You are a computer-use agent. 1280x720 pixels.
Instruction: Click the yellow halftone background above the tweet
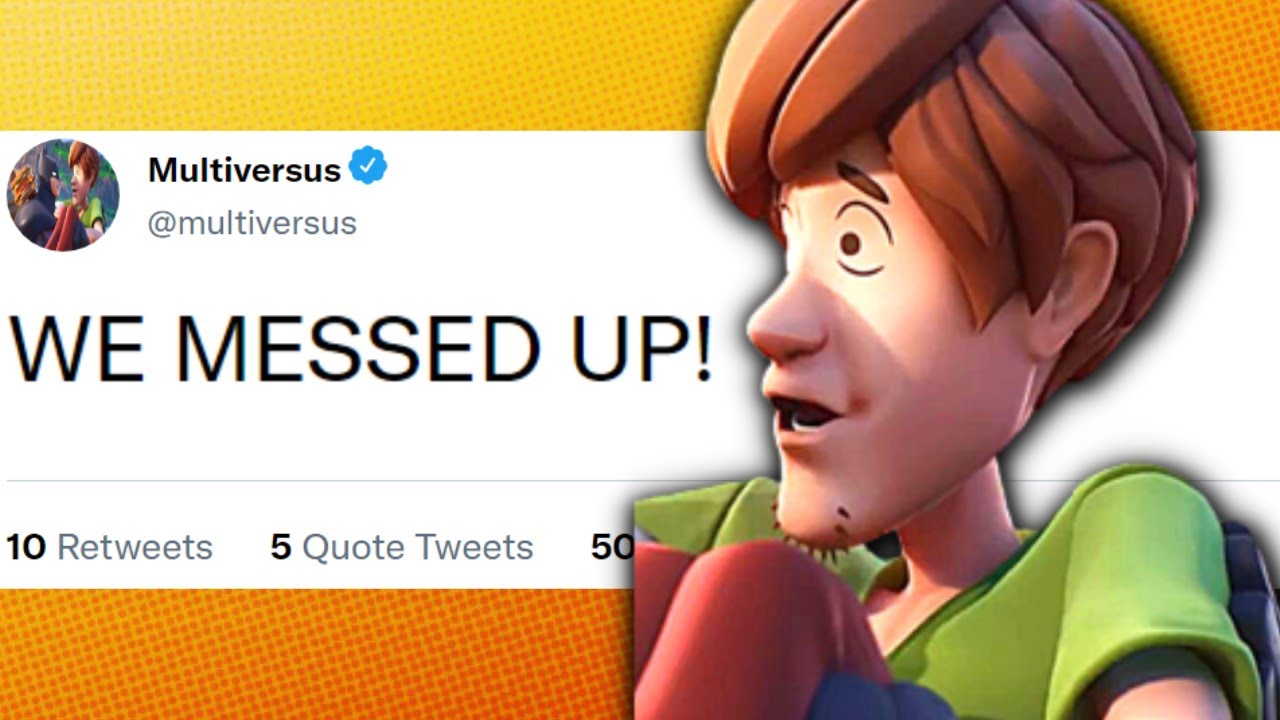click(x=350, y=65)
